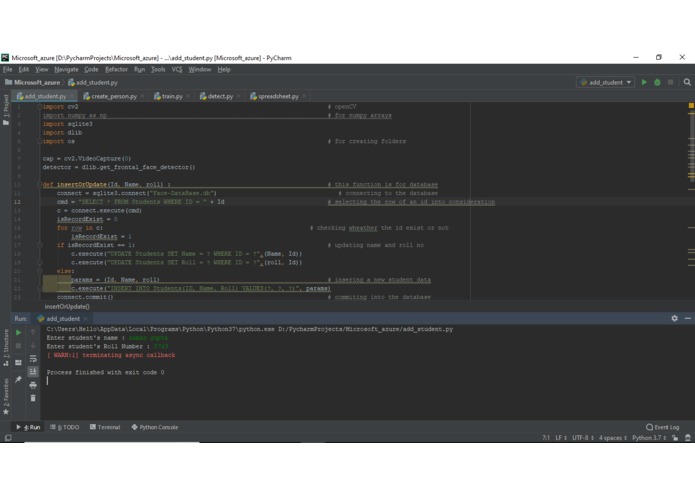The width and height of the screenshot is (695, 494).
Task: Change file encoding UTF-8 in status bar
Action: point(583,438)
